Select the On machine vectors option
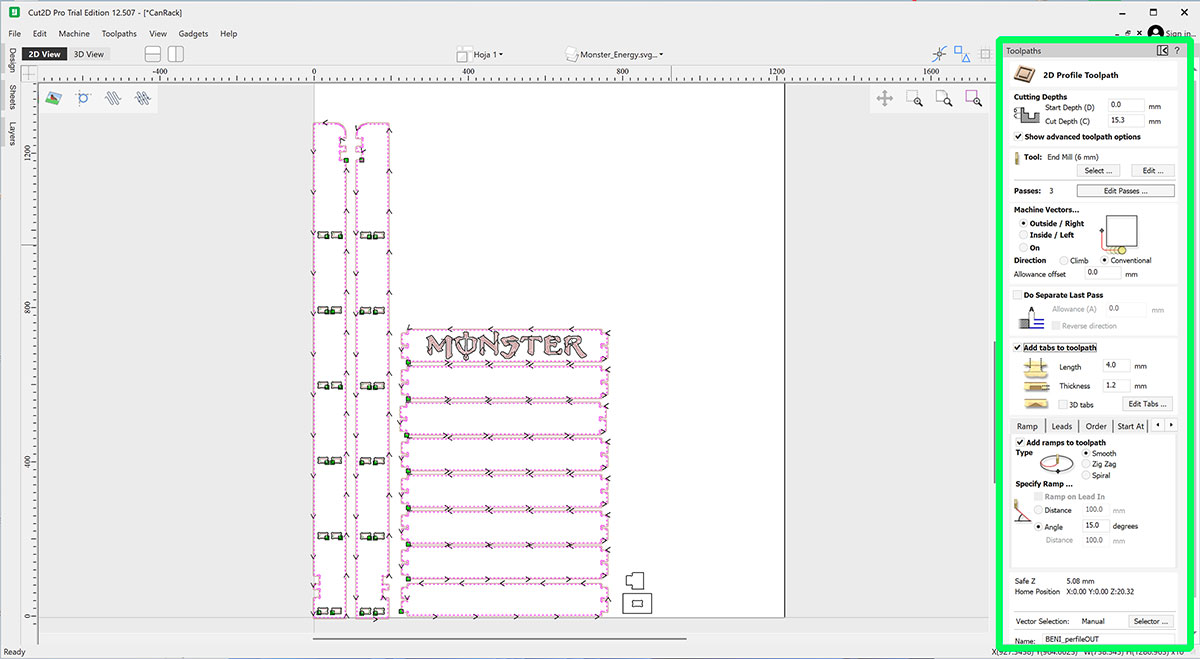Image resolution: width=1200 pixels, height=659 pixels. pyautogui.click(x=1023, y=247)
